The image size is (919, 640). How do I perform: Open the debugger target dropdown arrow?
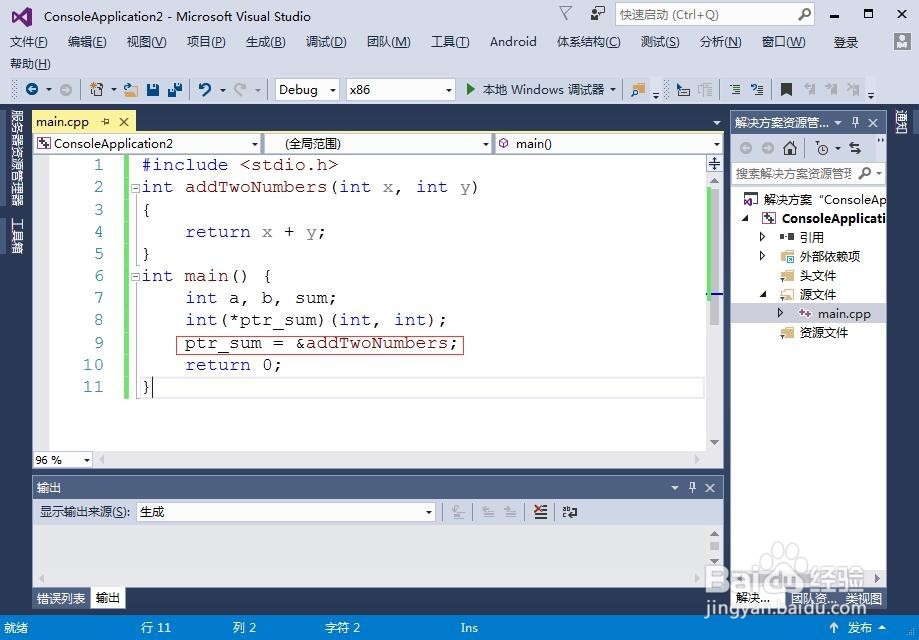613,90
